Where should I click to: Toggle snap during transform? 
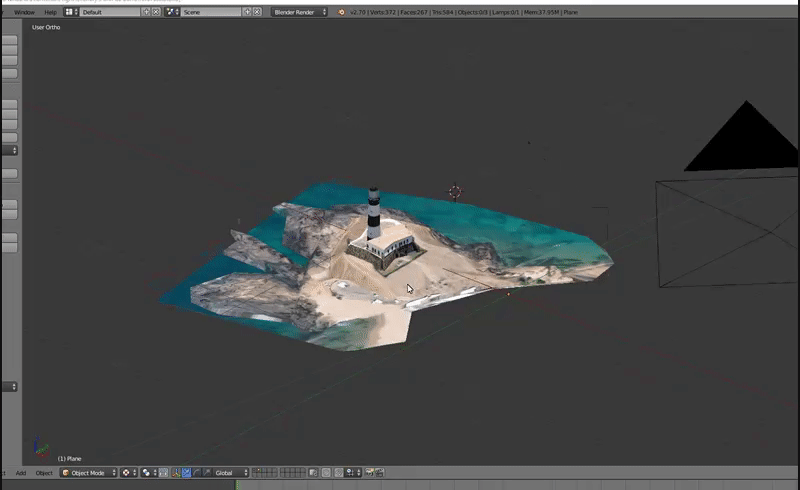(x=338, y=473)
